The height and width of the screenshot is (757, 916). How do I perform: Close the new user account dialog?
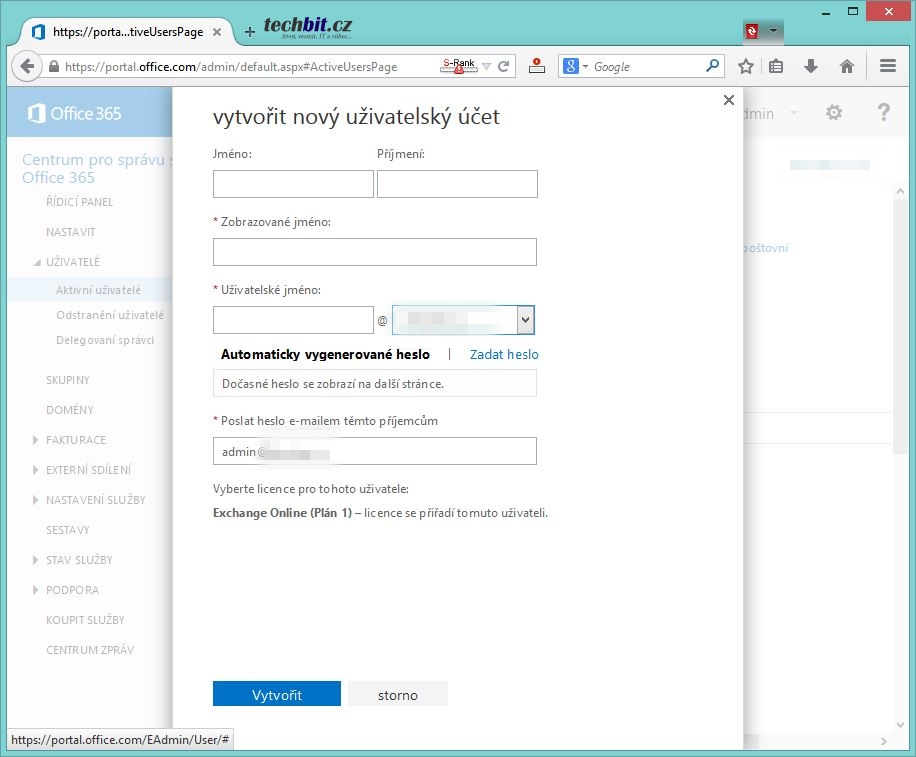(728, 100)
